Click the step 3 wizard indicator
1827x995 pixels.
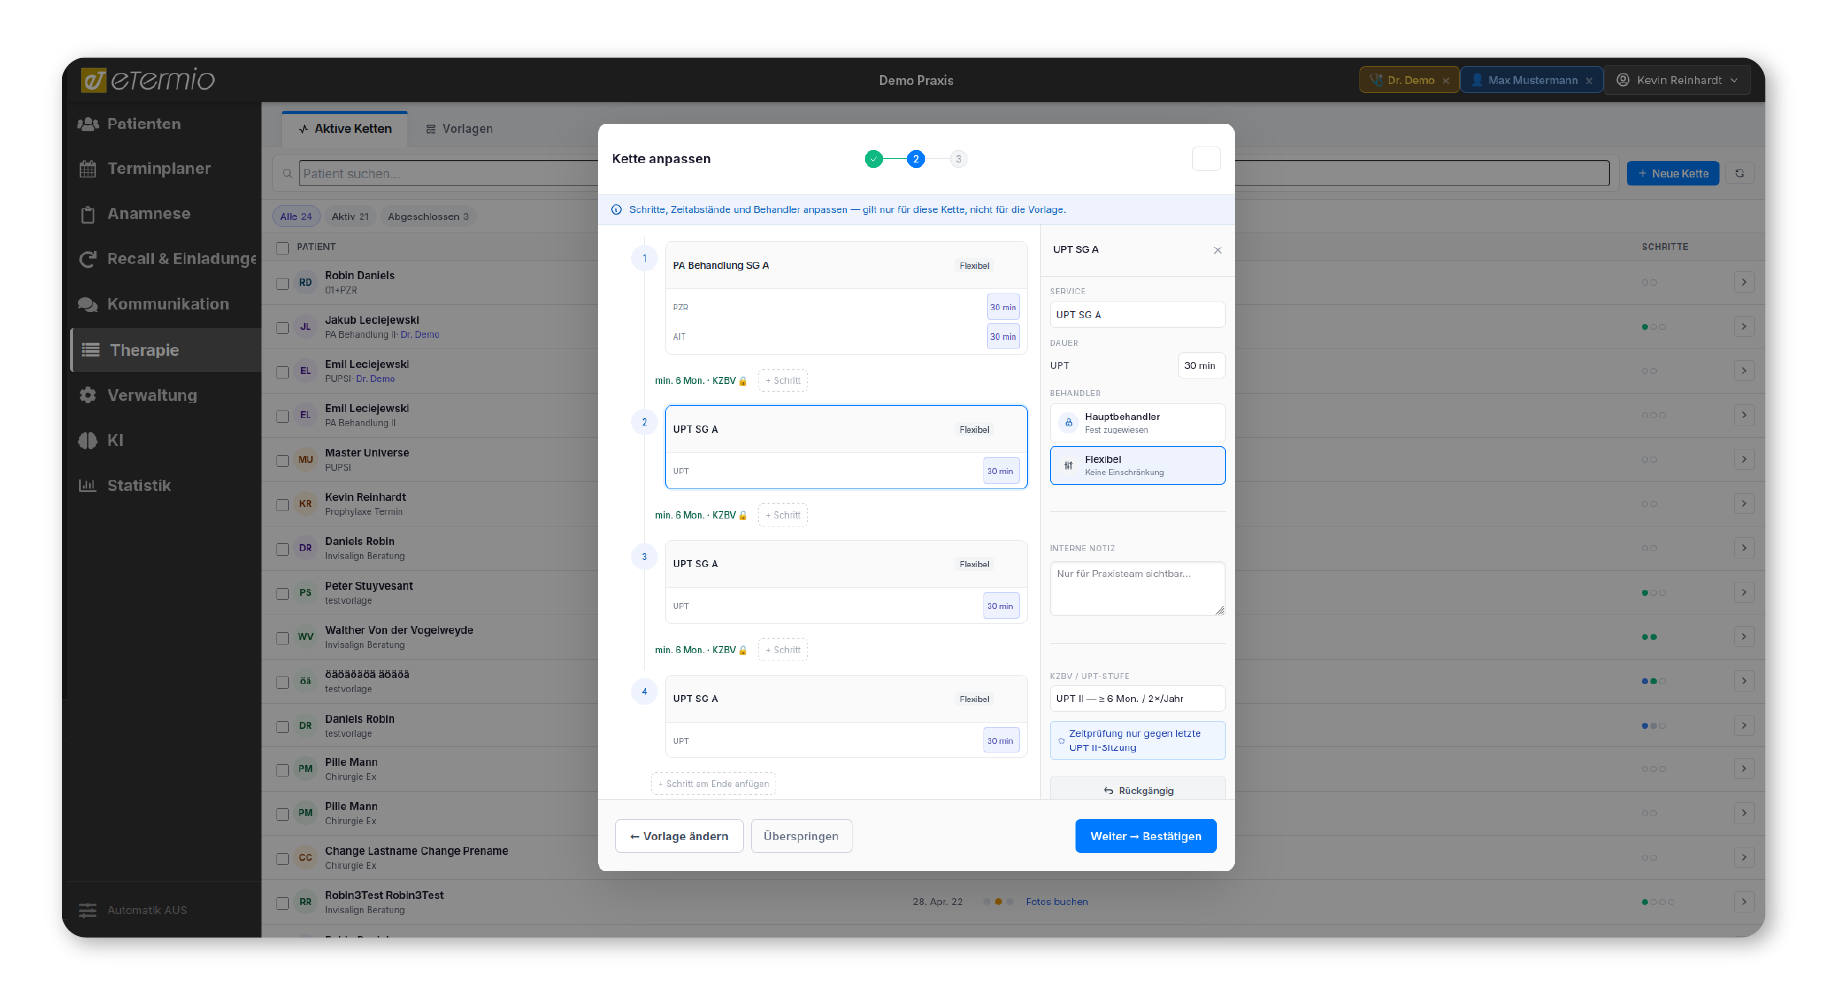(x=958, y=159)
